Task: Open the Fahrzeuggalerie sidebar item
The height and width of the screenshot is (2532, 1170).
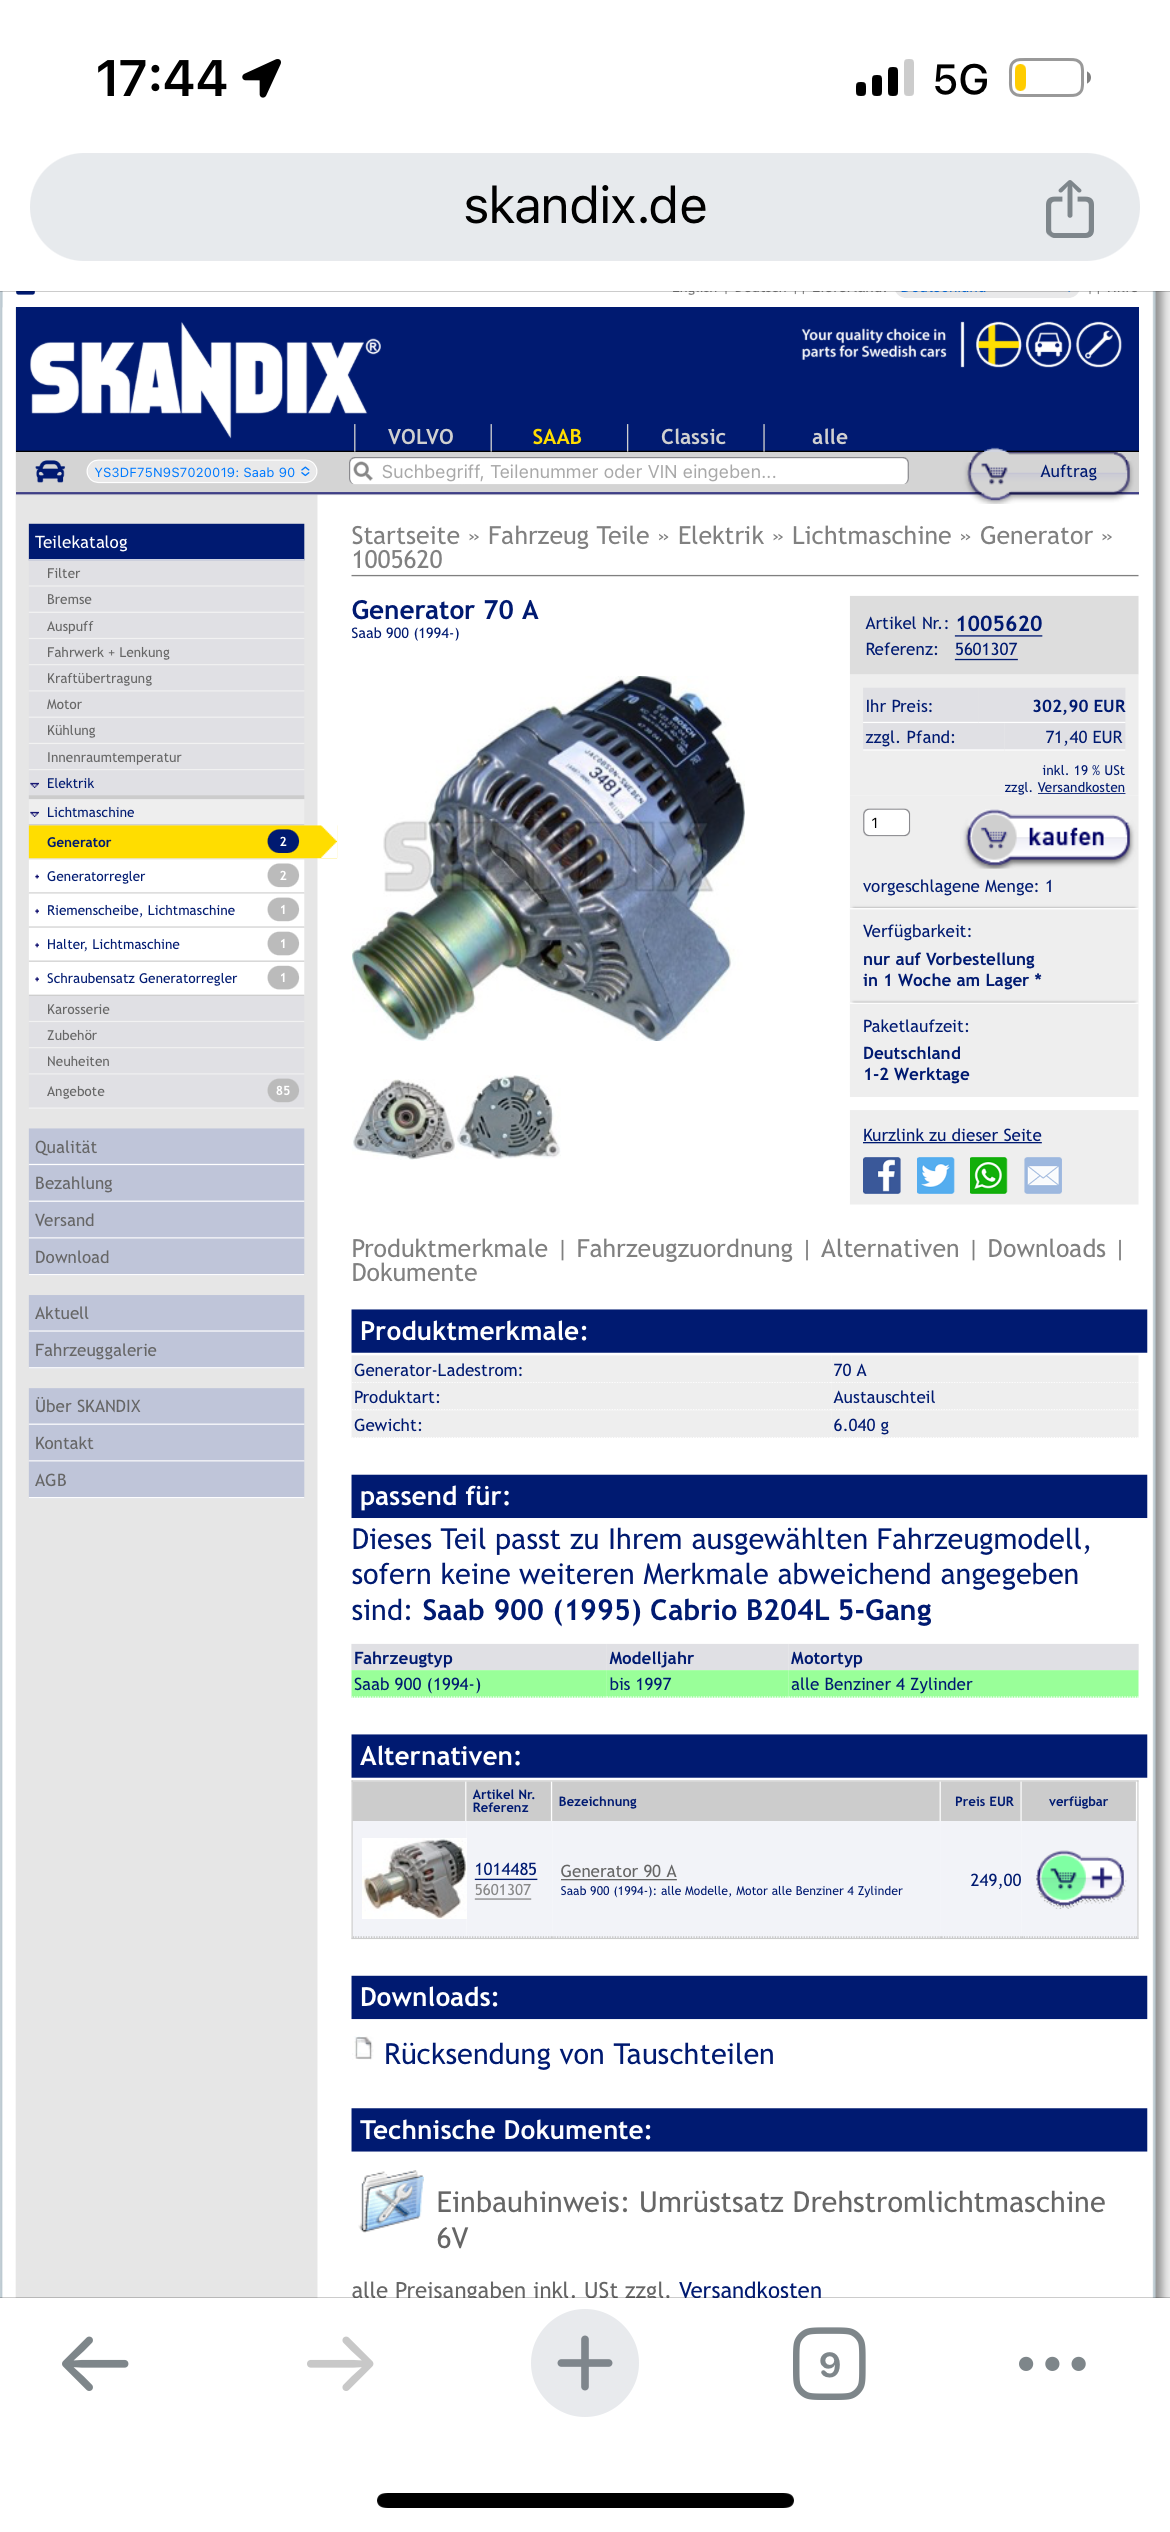Action: (166, 1350)
